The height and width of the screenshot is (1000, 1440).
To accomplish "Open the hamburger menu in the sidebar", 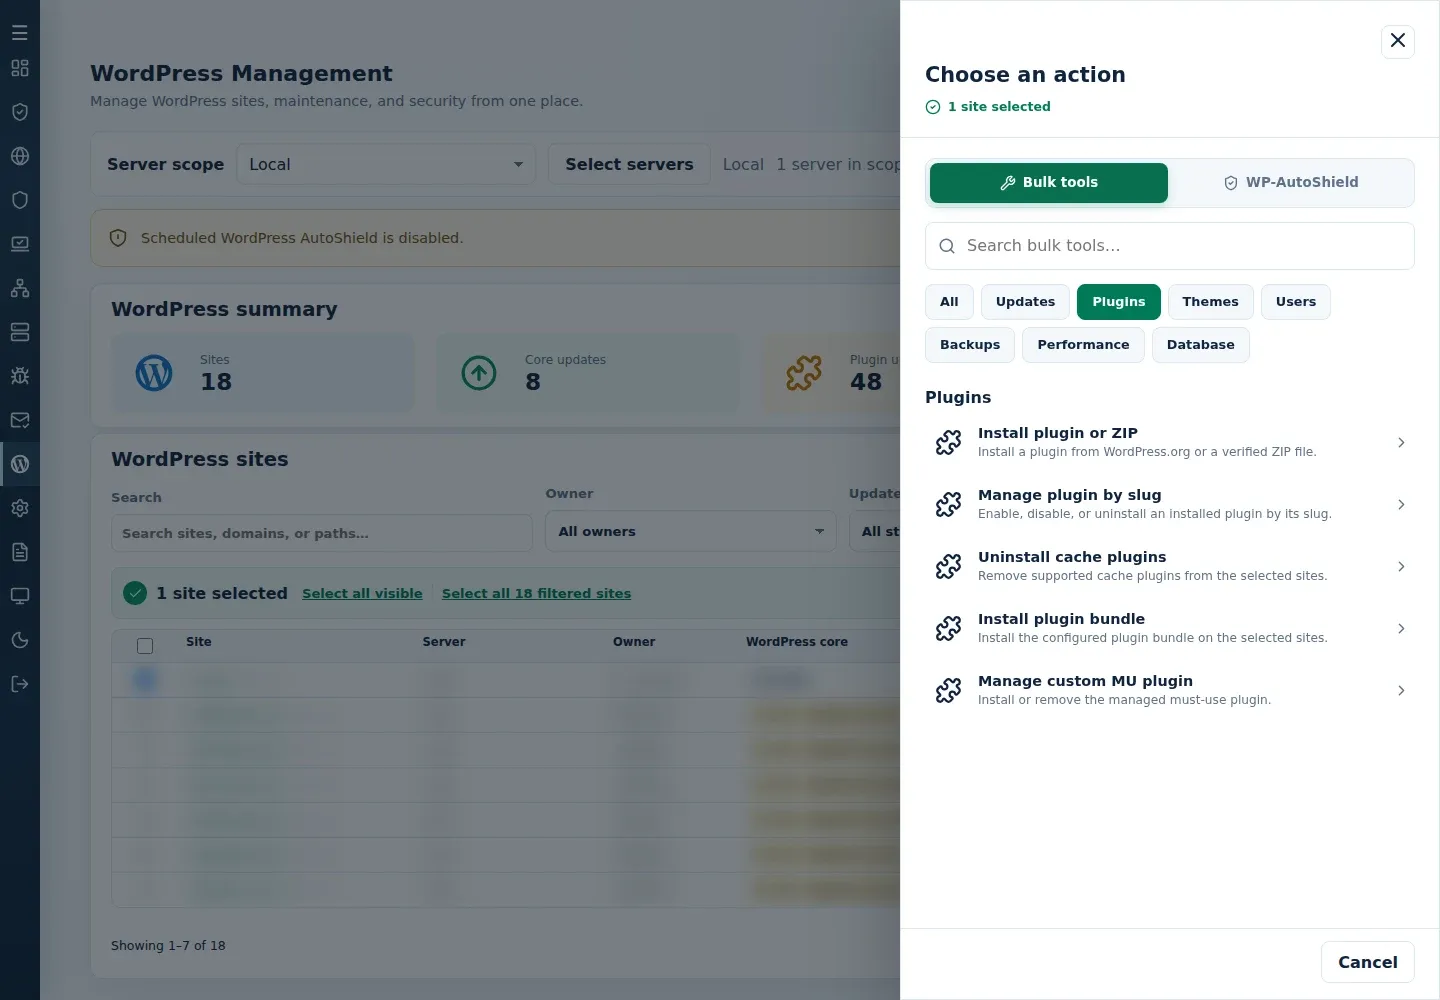I will (20, 32).
